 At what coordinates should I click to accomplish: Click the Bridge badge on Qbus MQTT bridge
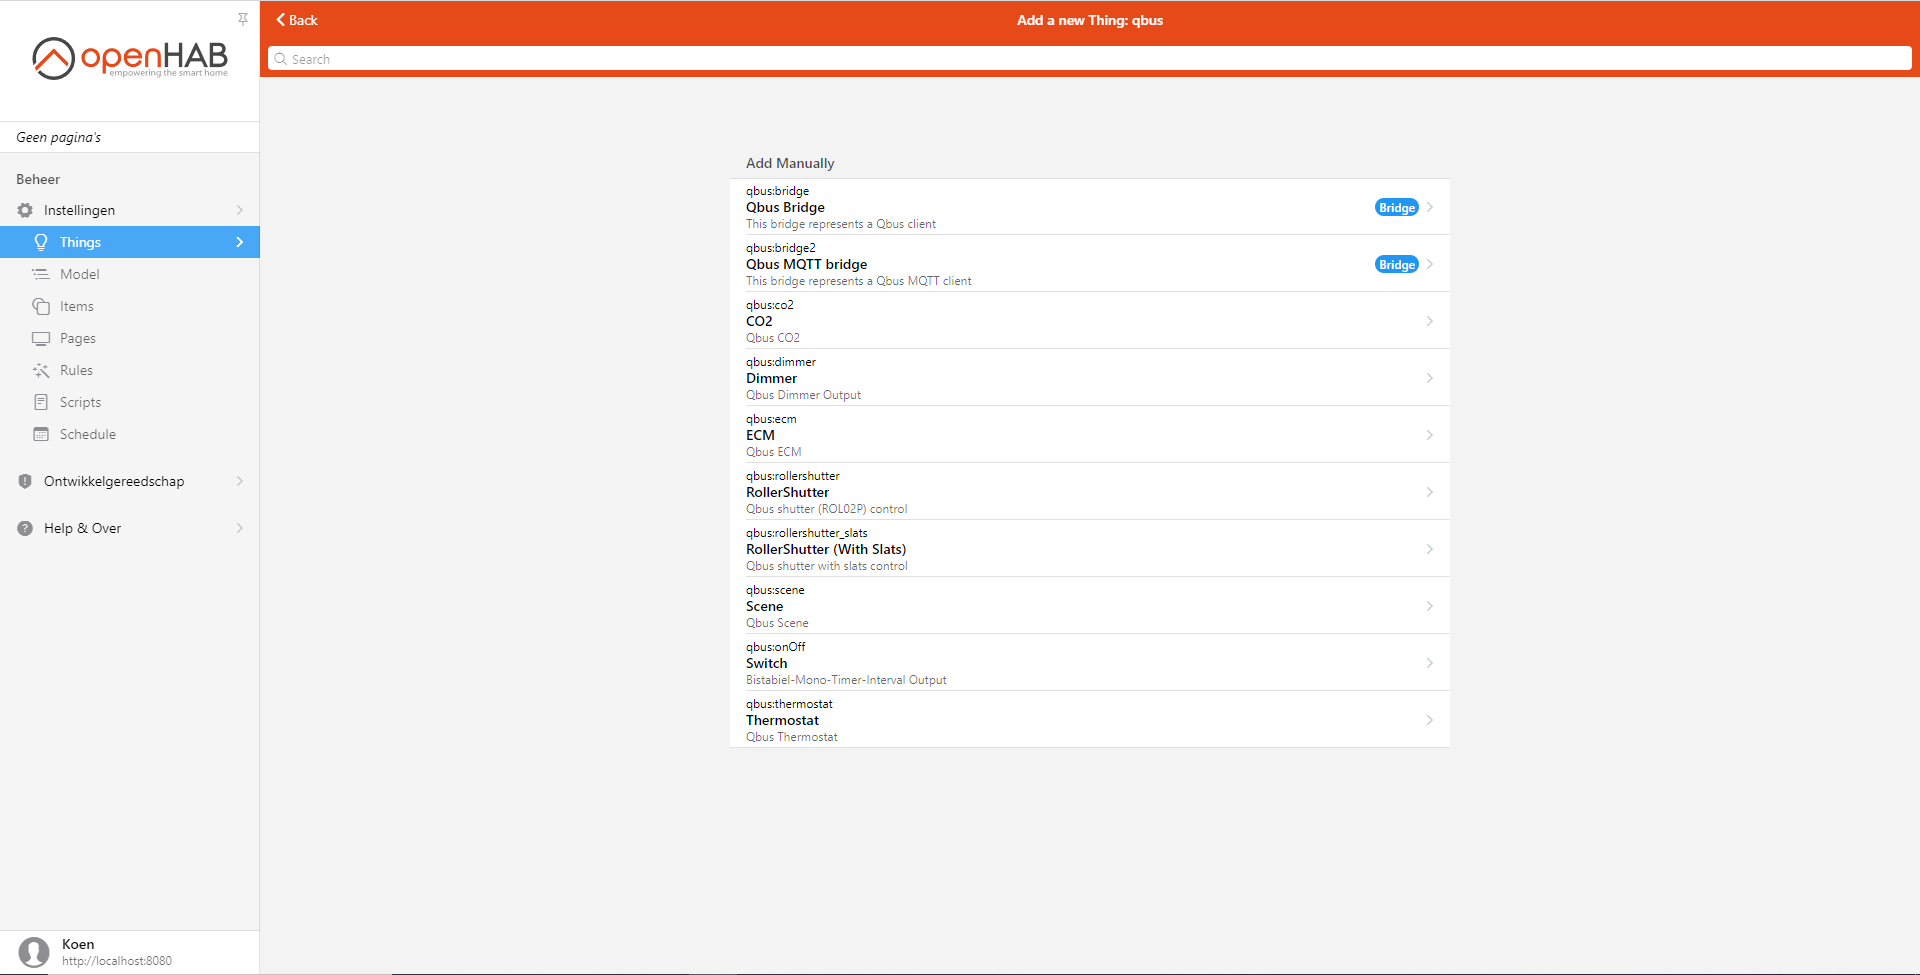click(x=1396, y=264)
